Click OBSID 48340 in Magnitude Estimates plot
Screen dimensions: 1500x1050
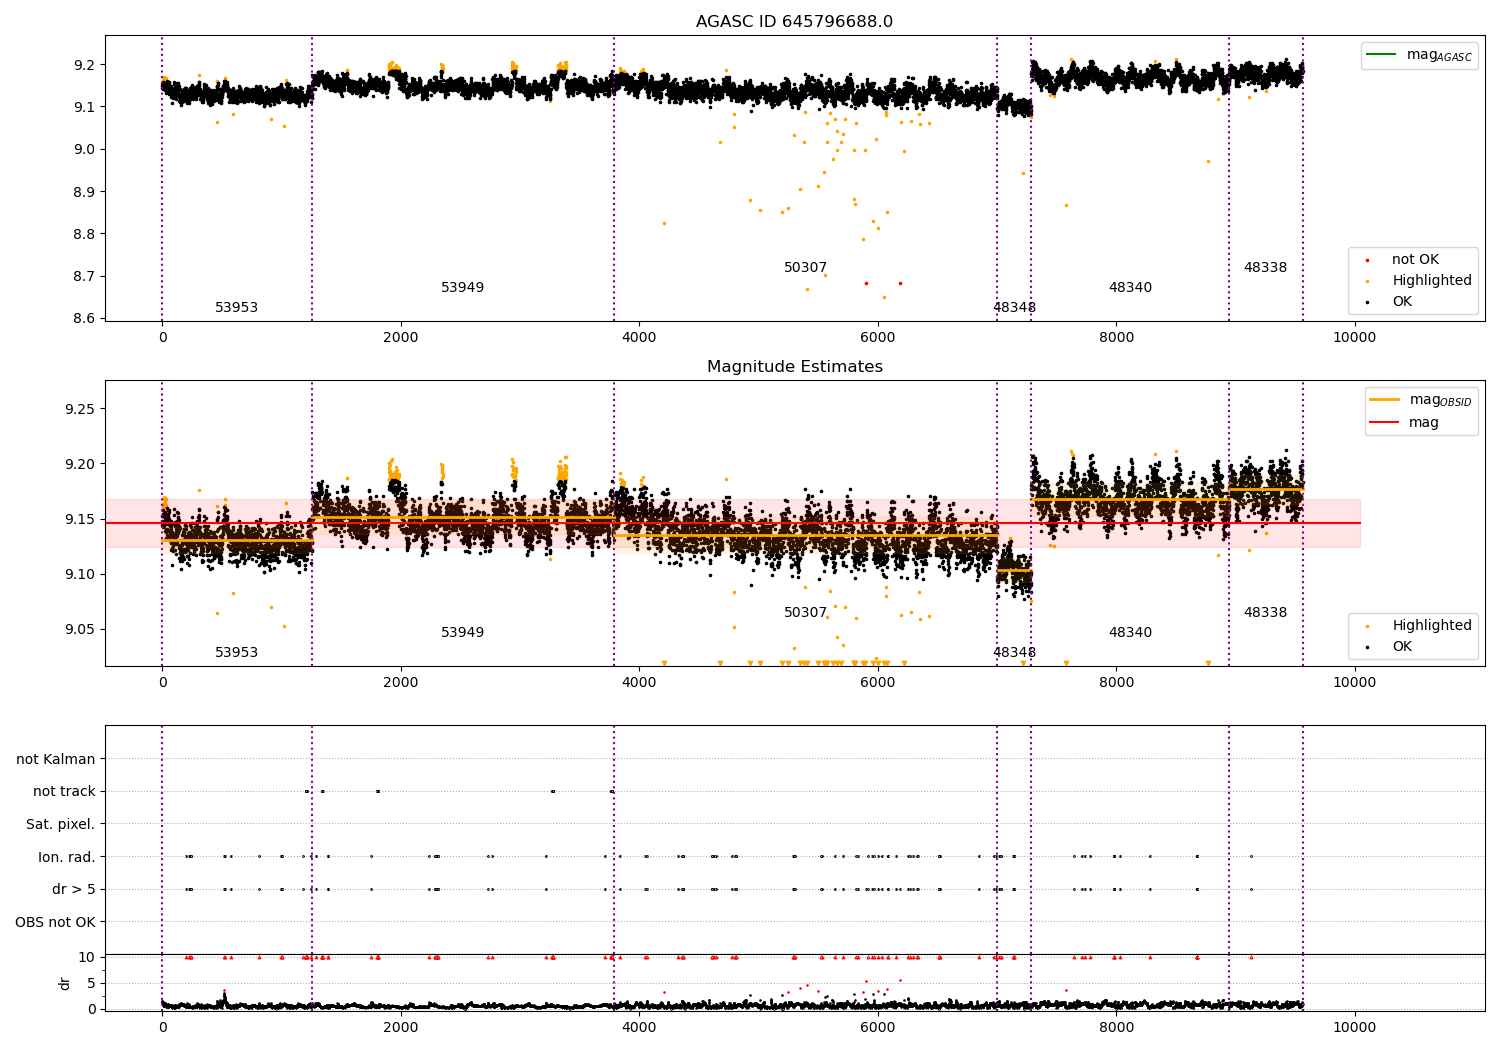1130,633
